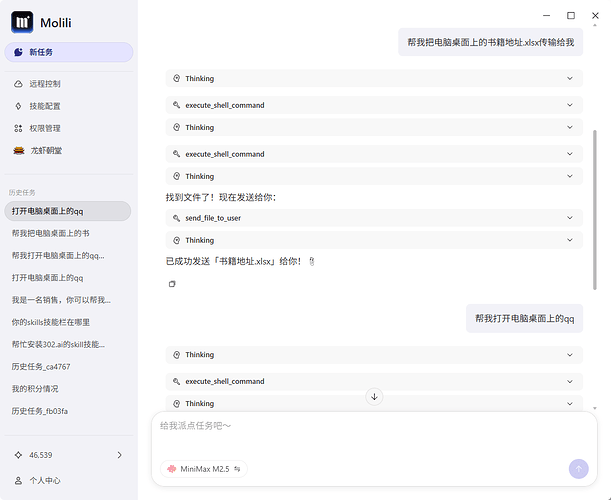
Task: Open 技能配置 skills configuration
Action: click(44, 106)
